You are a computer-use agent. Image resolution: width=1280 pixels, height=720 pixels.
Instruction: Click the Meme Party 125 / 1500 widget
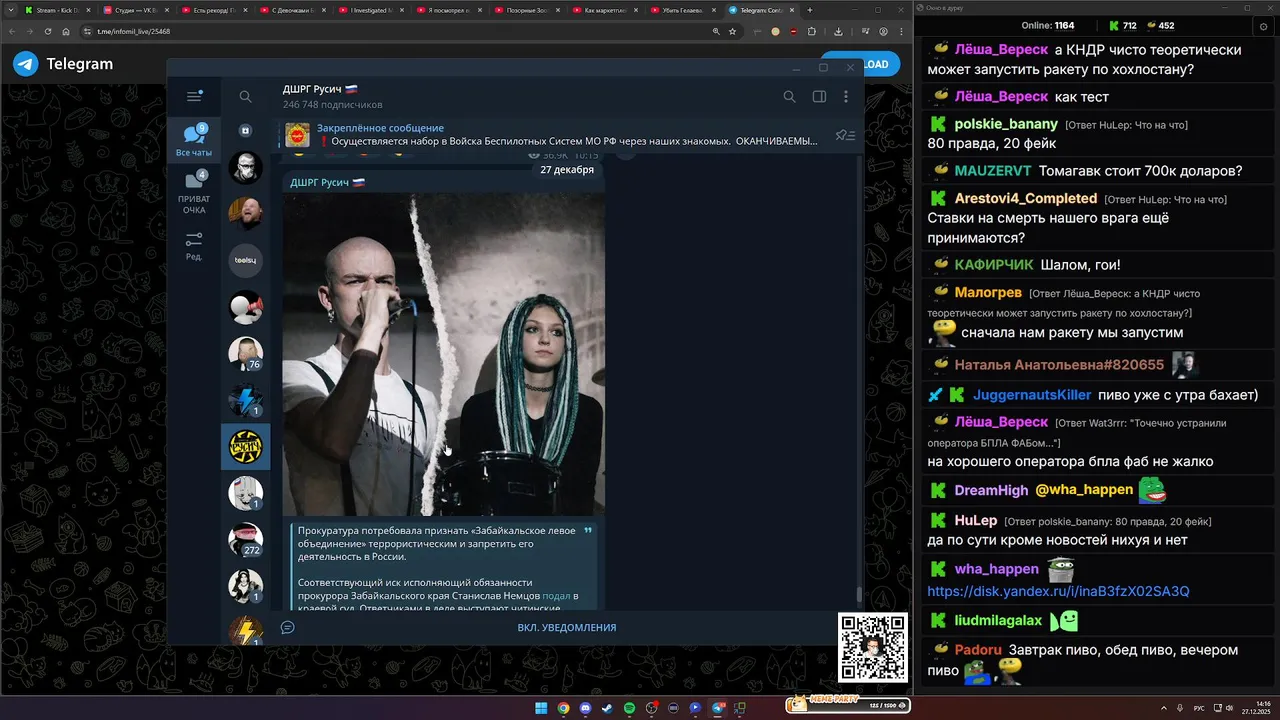(x=847, y=704)
